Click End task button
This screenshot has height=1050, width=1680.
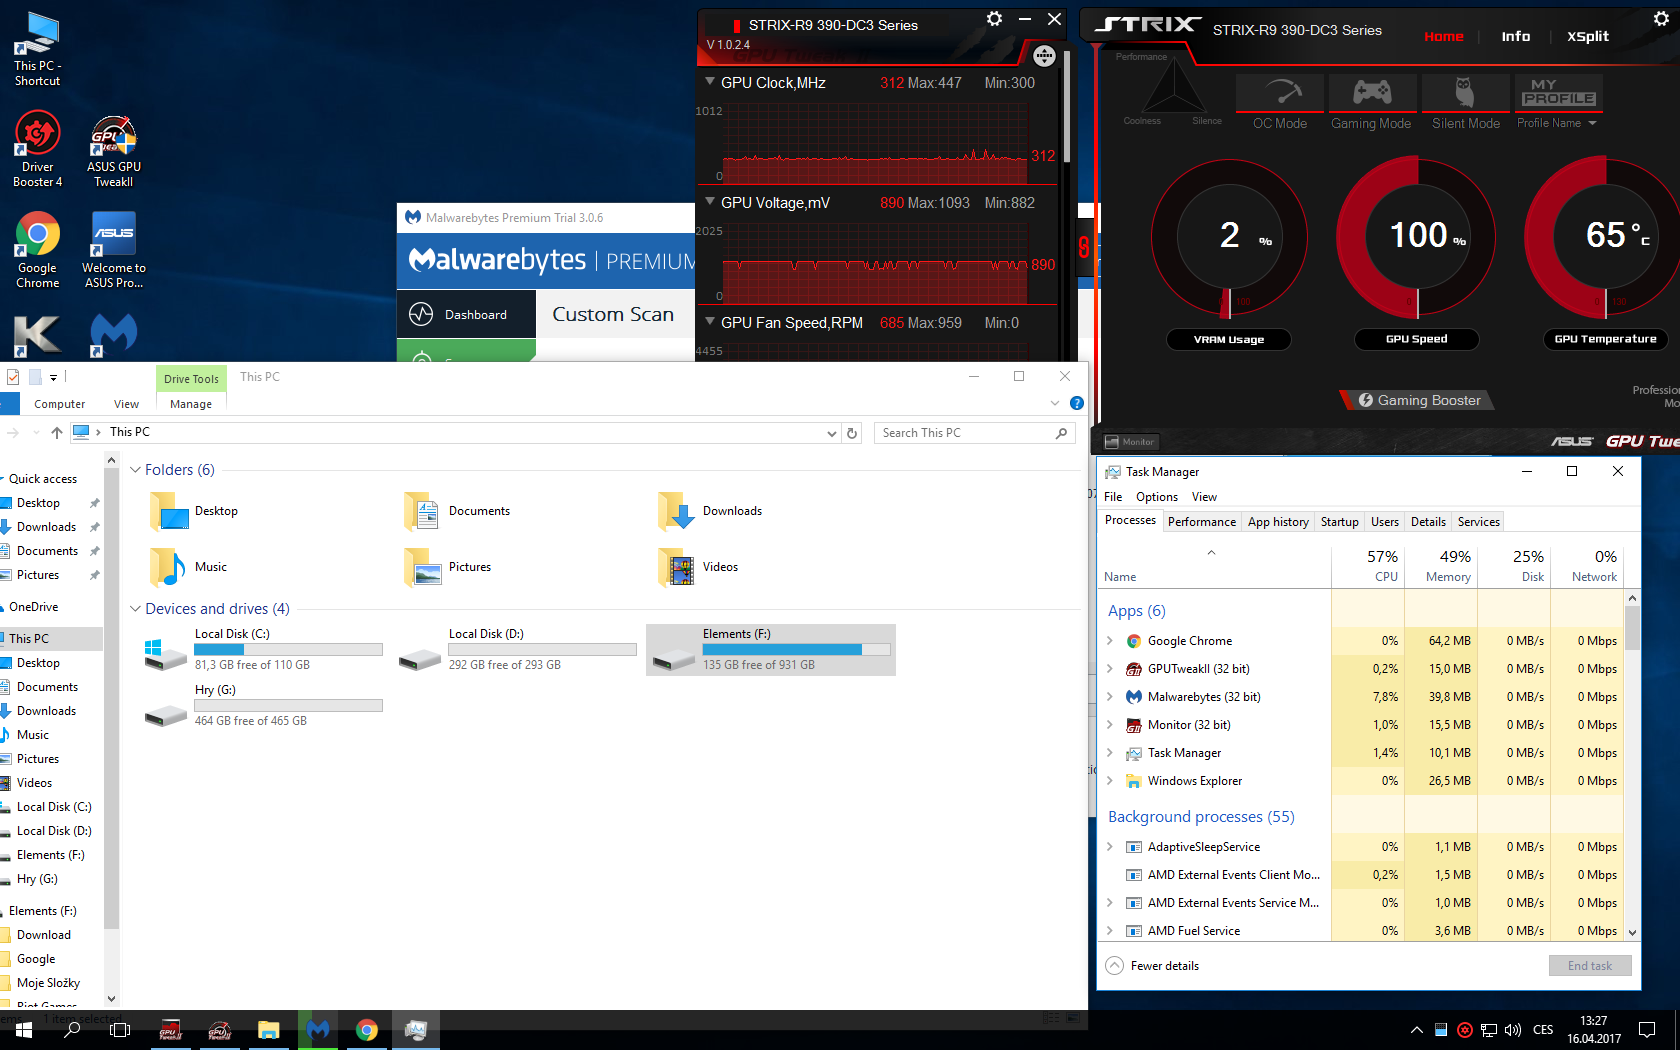coord(1590,966)
